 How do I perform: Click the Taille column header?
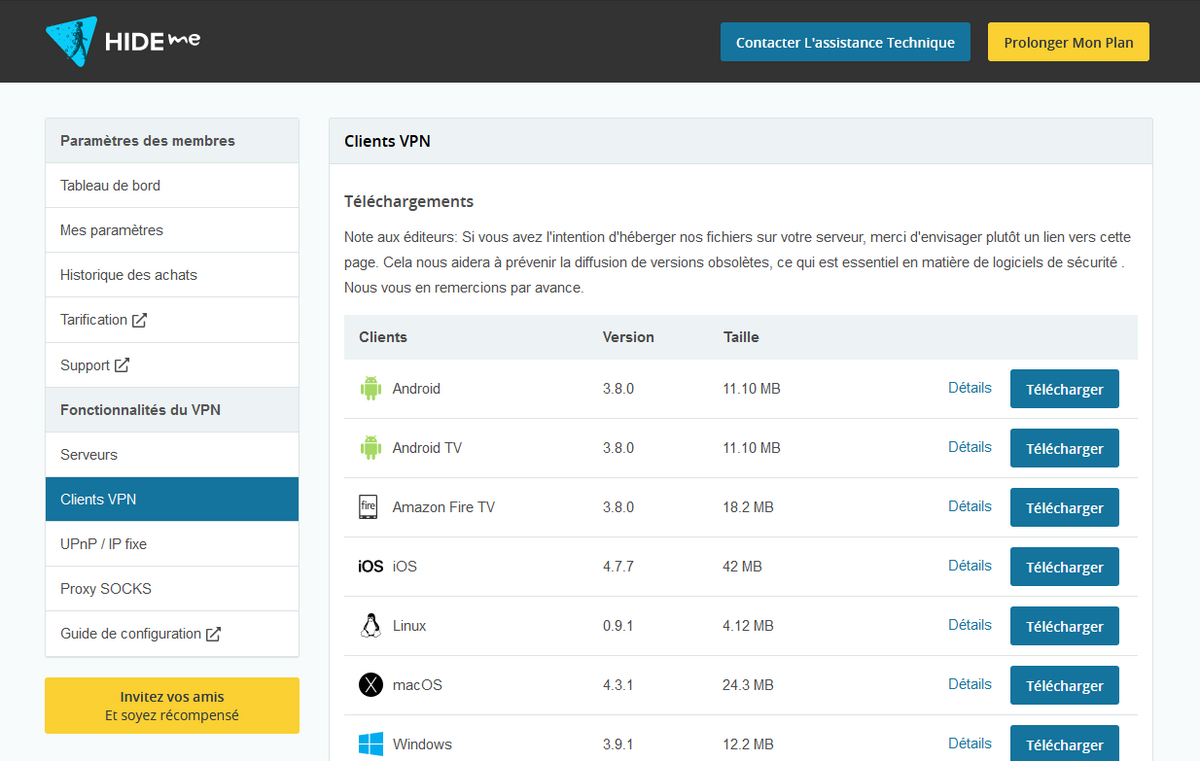pos(741,337)
